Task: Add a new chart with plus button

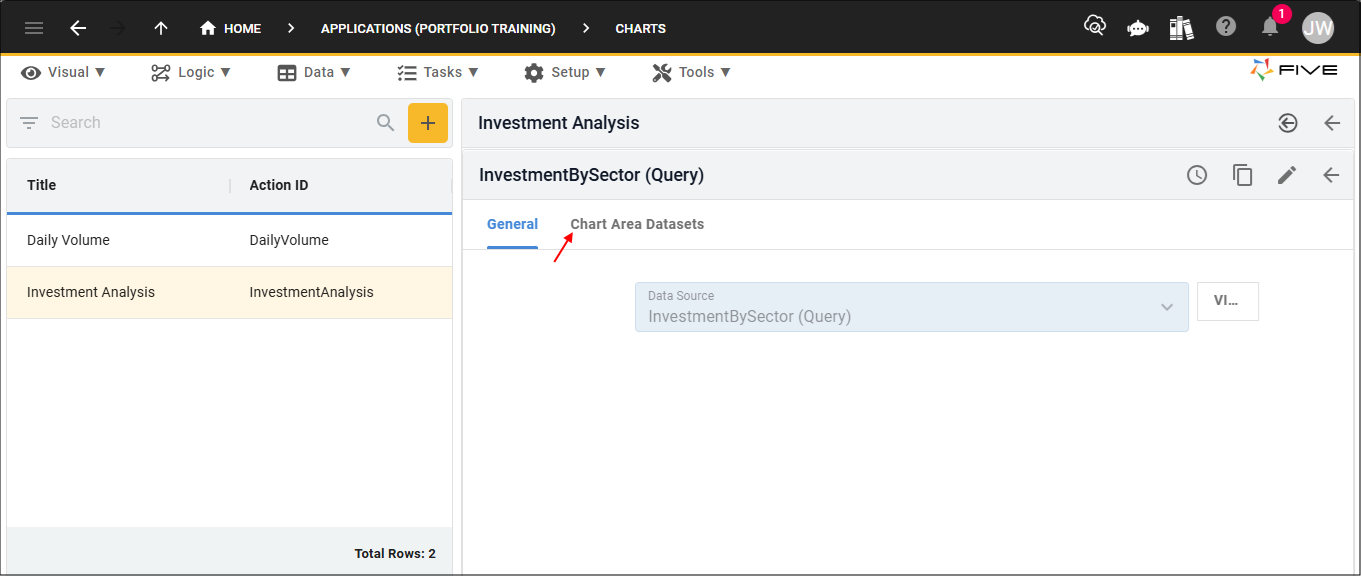Action: (428, 123)
